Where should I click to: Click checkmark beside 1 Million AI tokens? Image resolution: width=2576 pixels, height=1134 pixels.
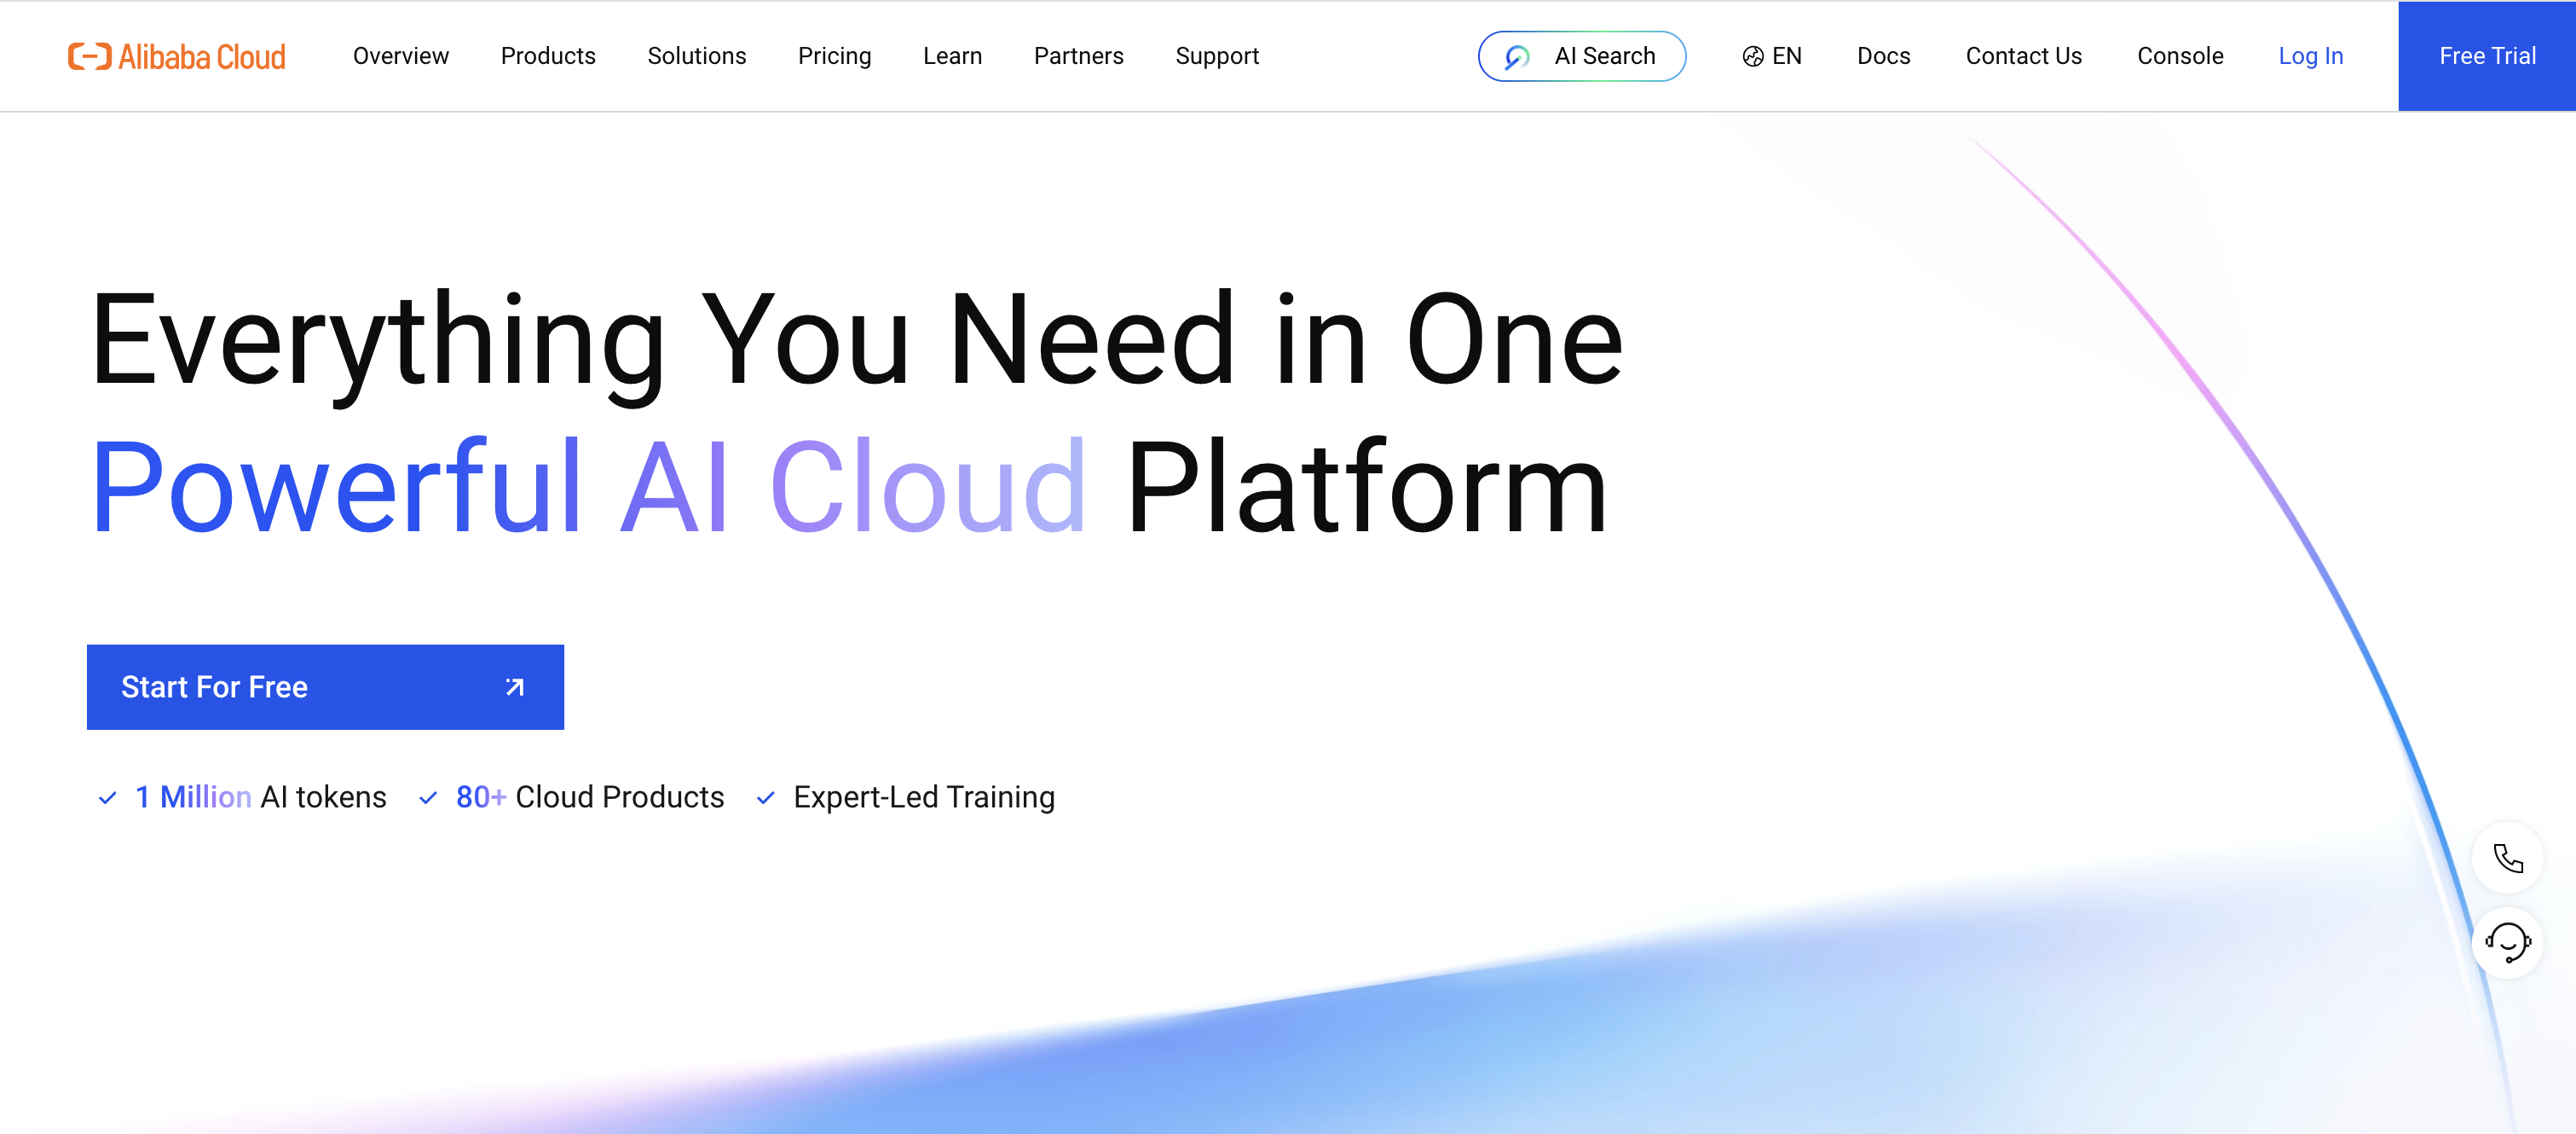[108, 798]
